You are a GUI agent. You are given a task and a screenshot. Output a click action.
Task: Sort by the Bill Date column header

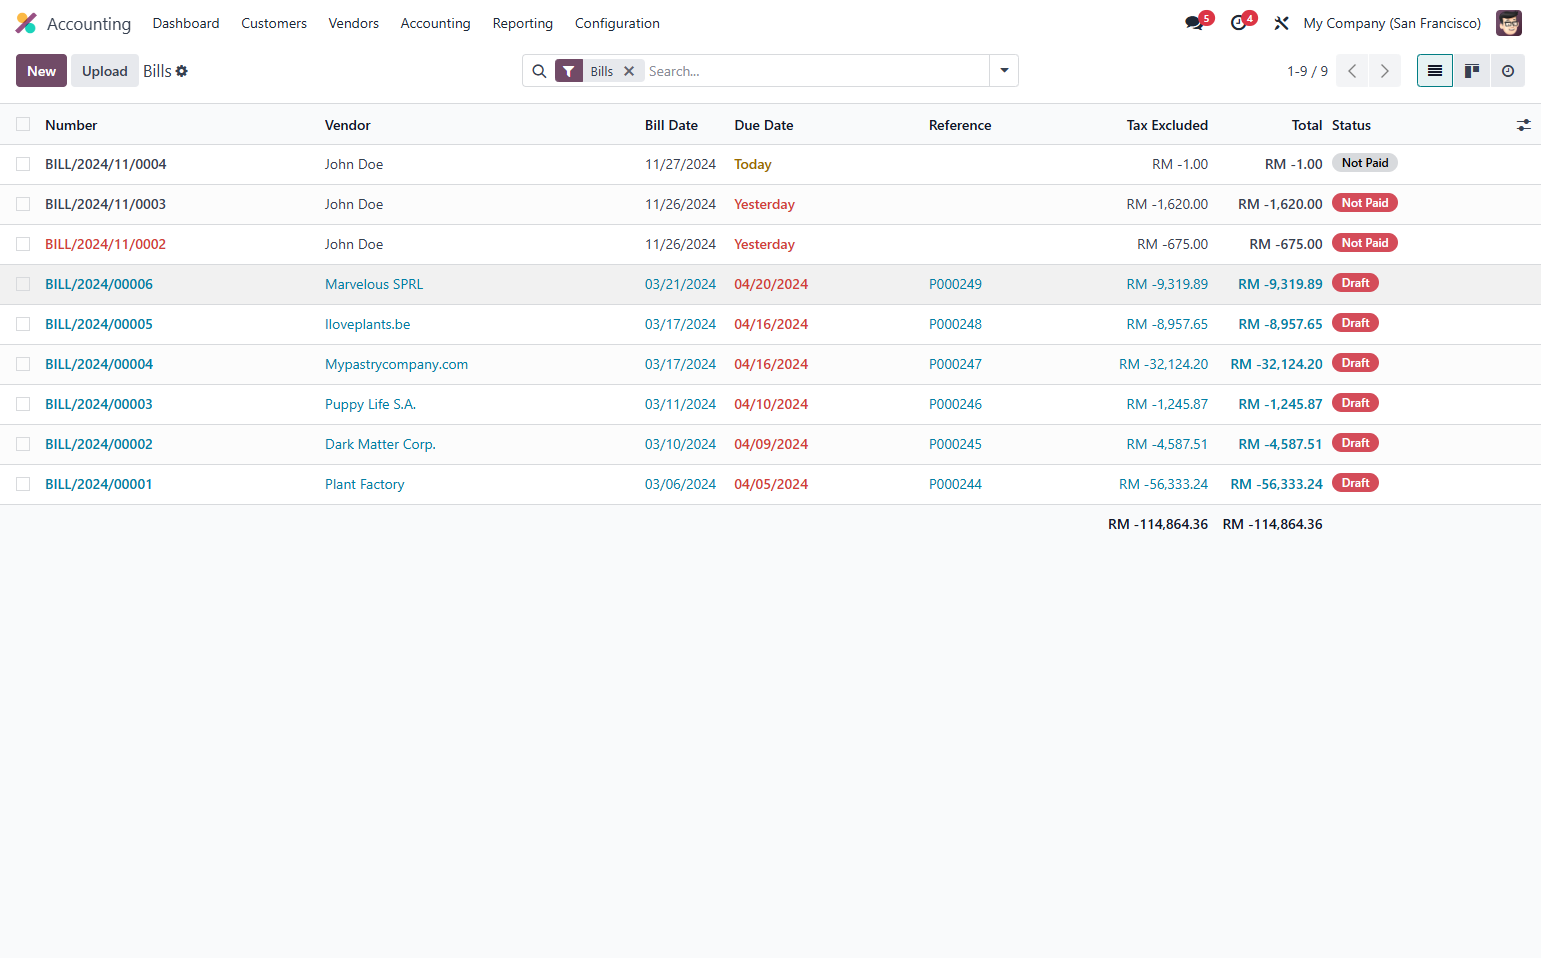[x=671, y=125]
